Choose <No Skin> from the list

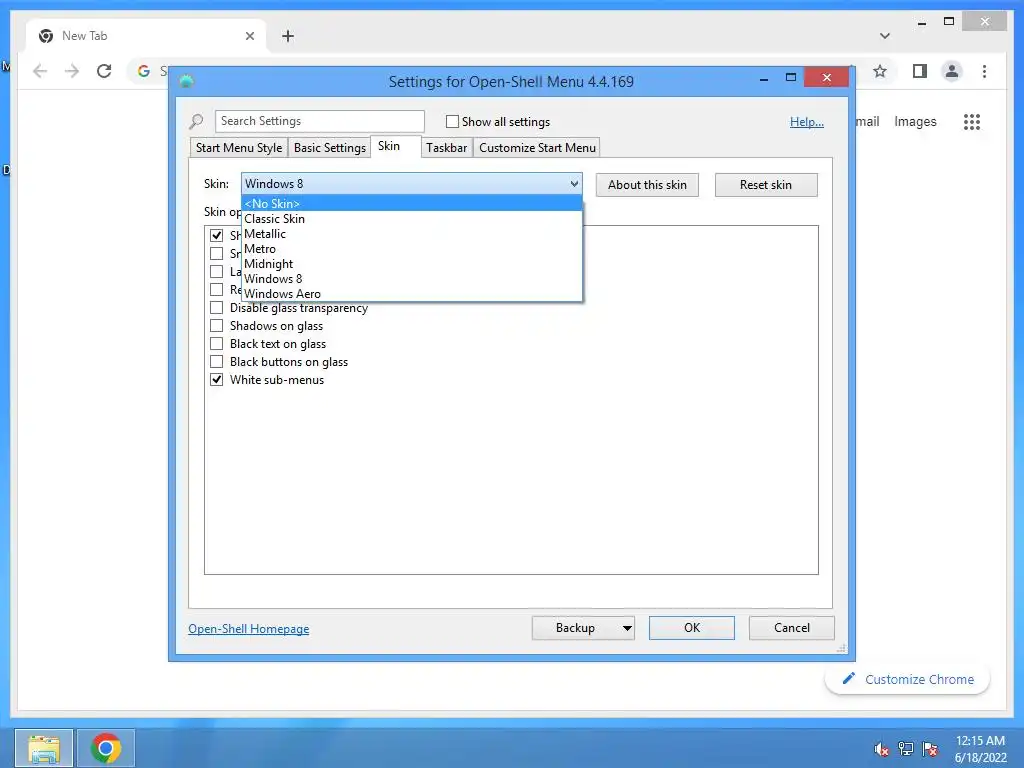411,204
